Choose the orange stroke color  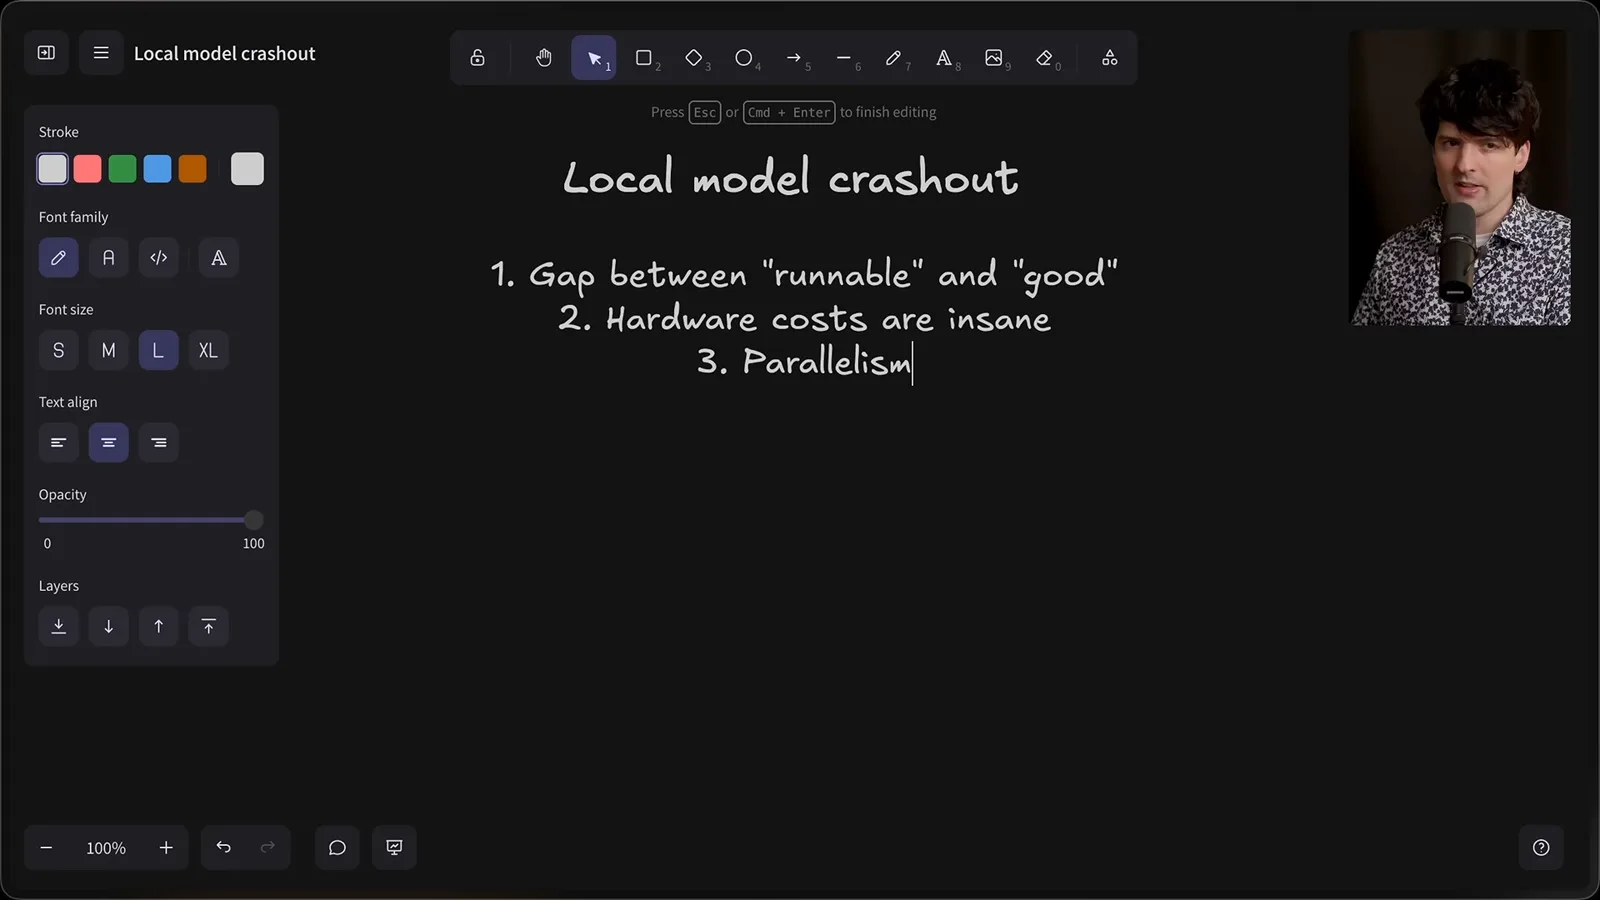pos(193,169)
